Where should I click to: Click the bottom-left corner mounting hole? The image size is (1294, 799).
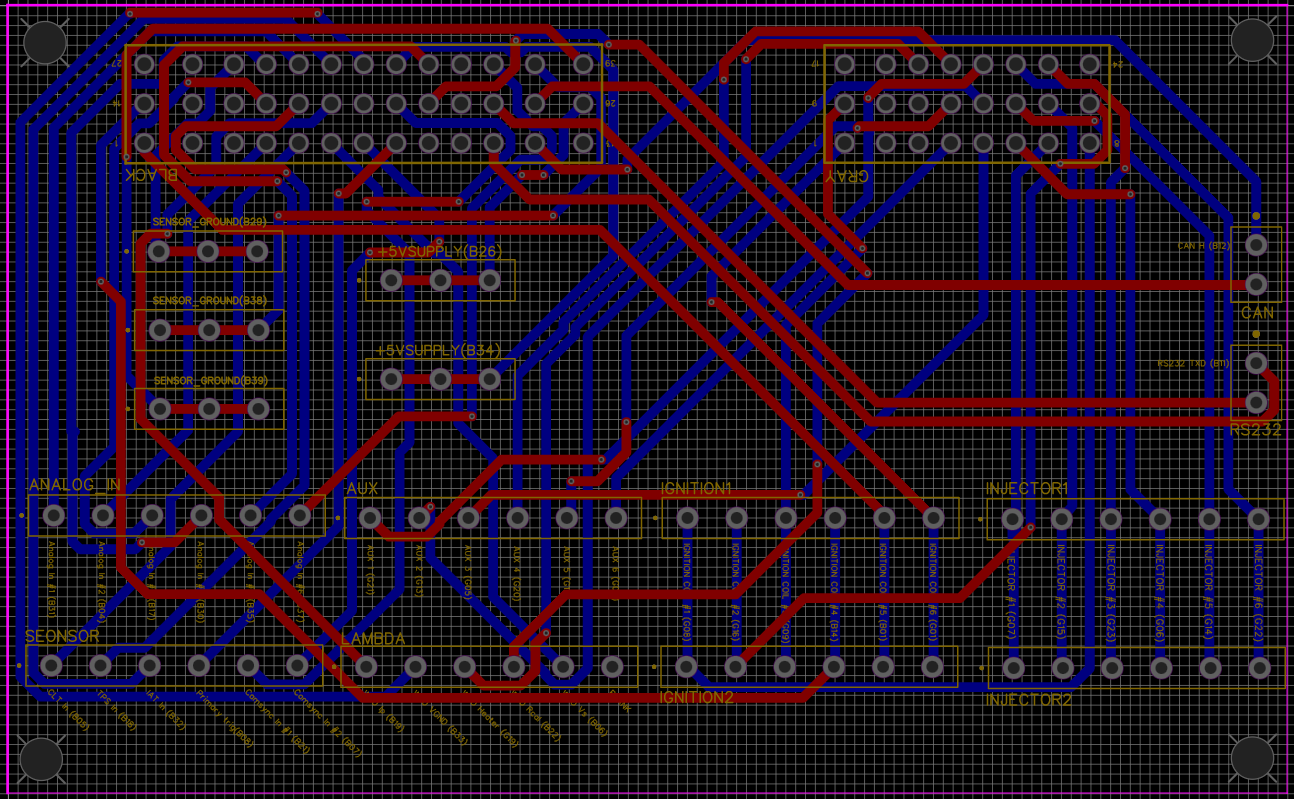click(42, 759)
